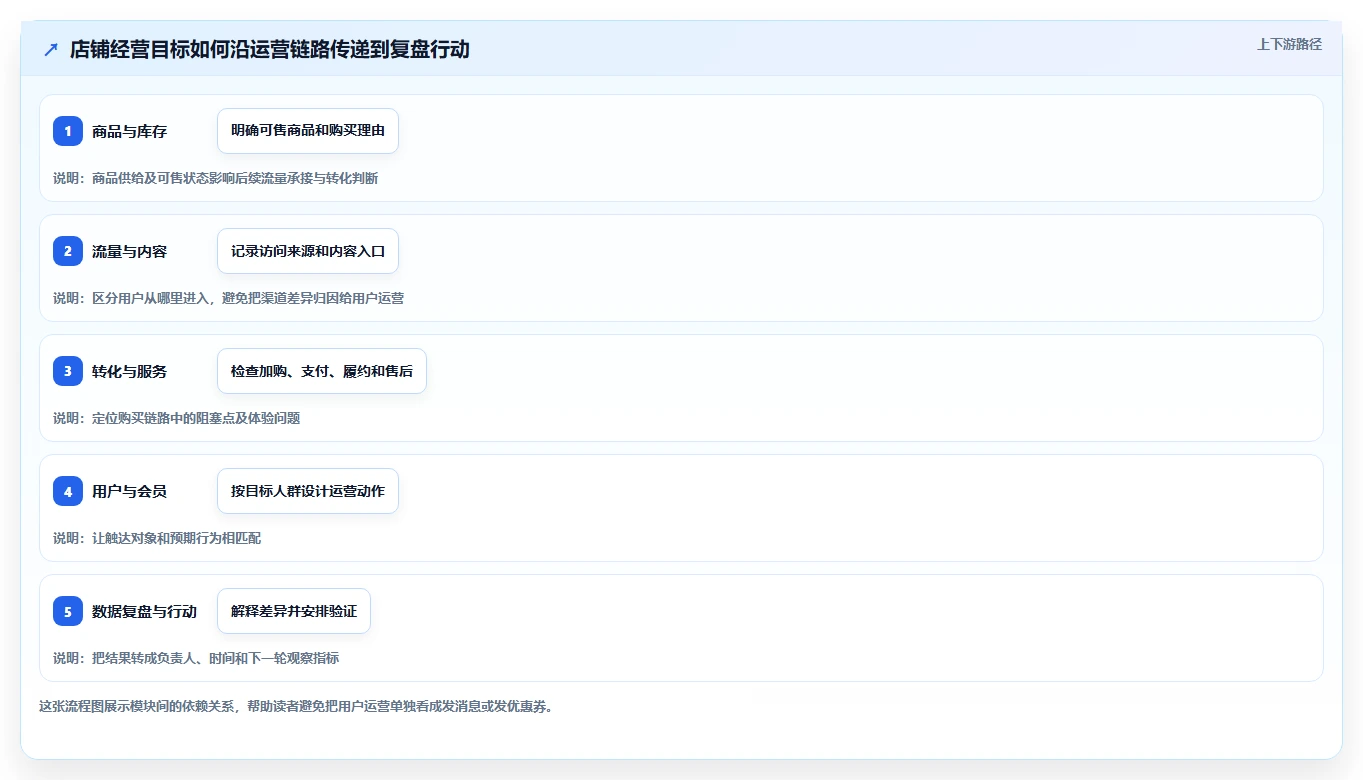
Task: Click the 用户与会员 step heading
Action: point(129,491)
